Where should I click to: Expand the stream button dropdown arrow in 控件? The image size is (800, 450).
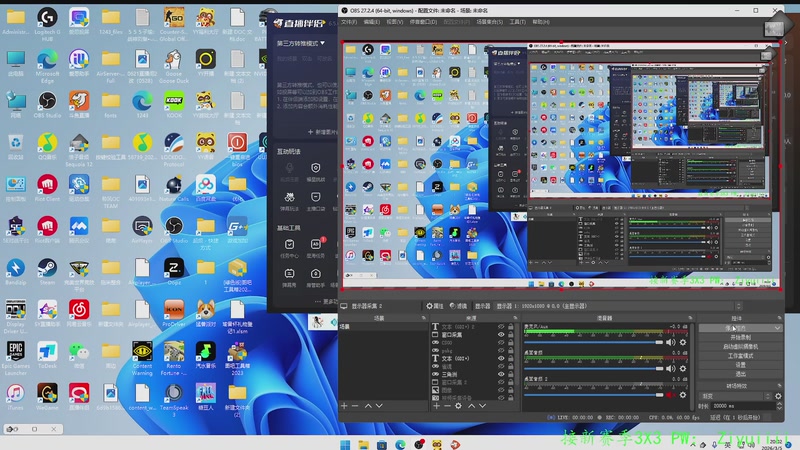(x=778, y=328)
